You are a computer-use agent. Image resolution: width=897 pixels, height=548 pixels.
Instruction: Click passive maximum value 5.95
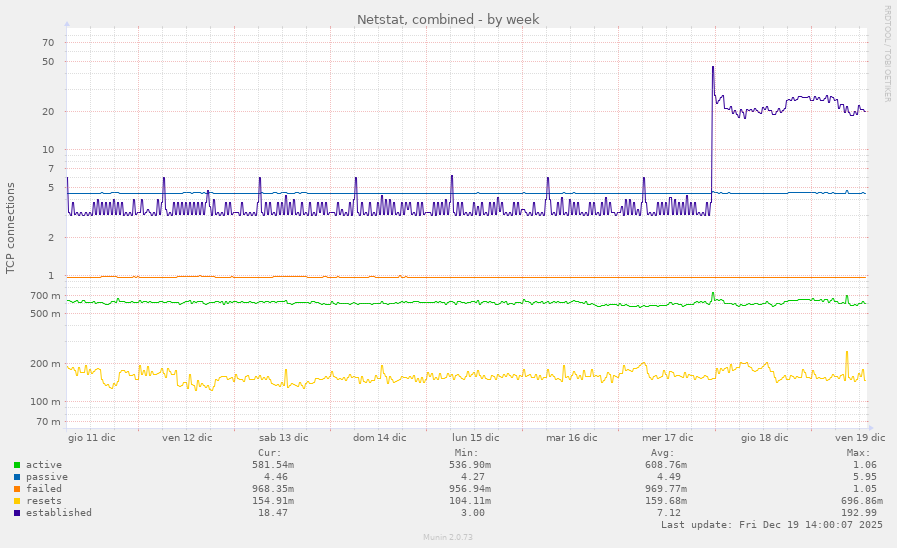[865, 477]
